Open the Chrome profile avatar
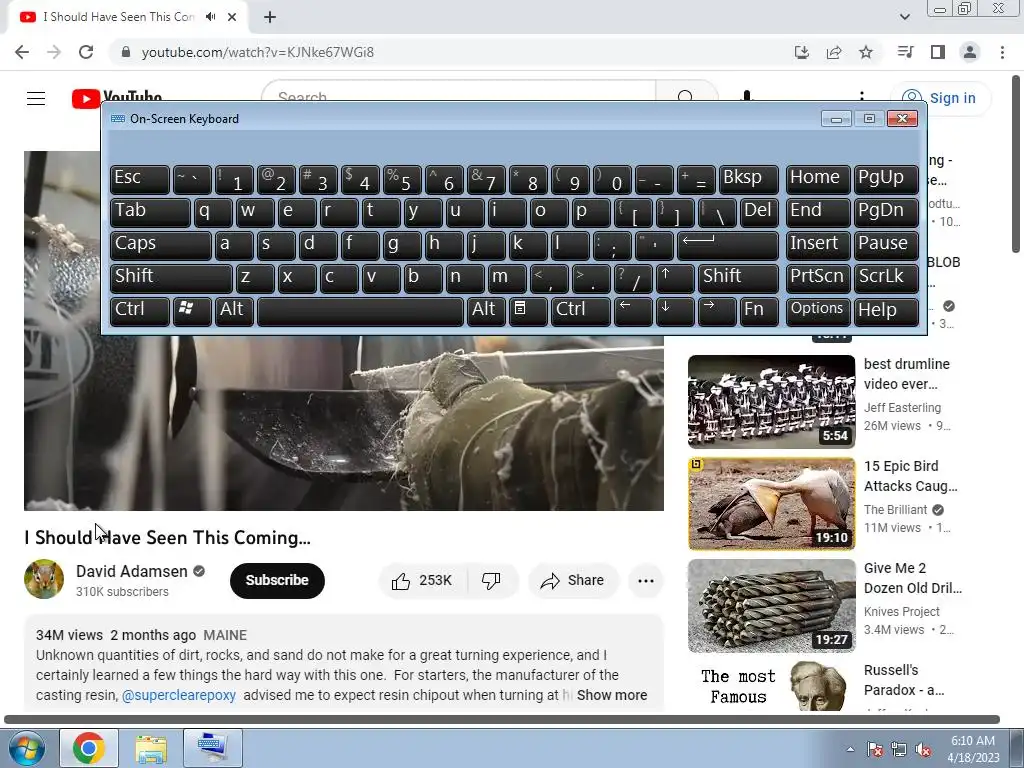The width and height of the screenshot is (1024, 768). [970, 52]
